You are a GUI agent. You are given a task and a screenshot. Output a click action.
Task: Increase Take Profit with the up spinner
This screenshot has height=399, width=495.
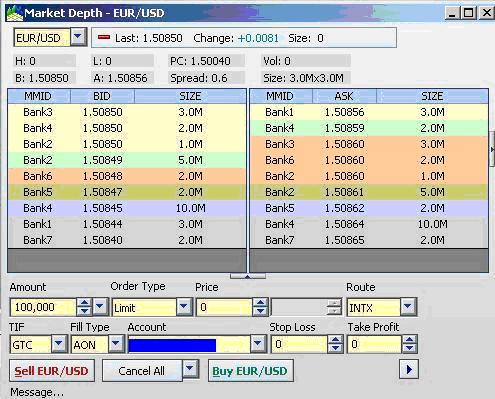click(410, 340)
